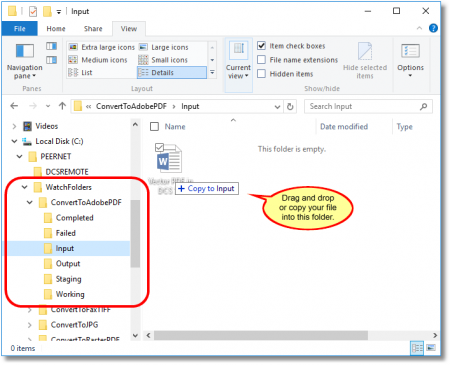Go up one folder level

62,106
